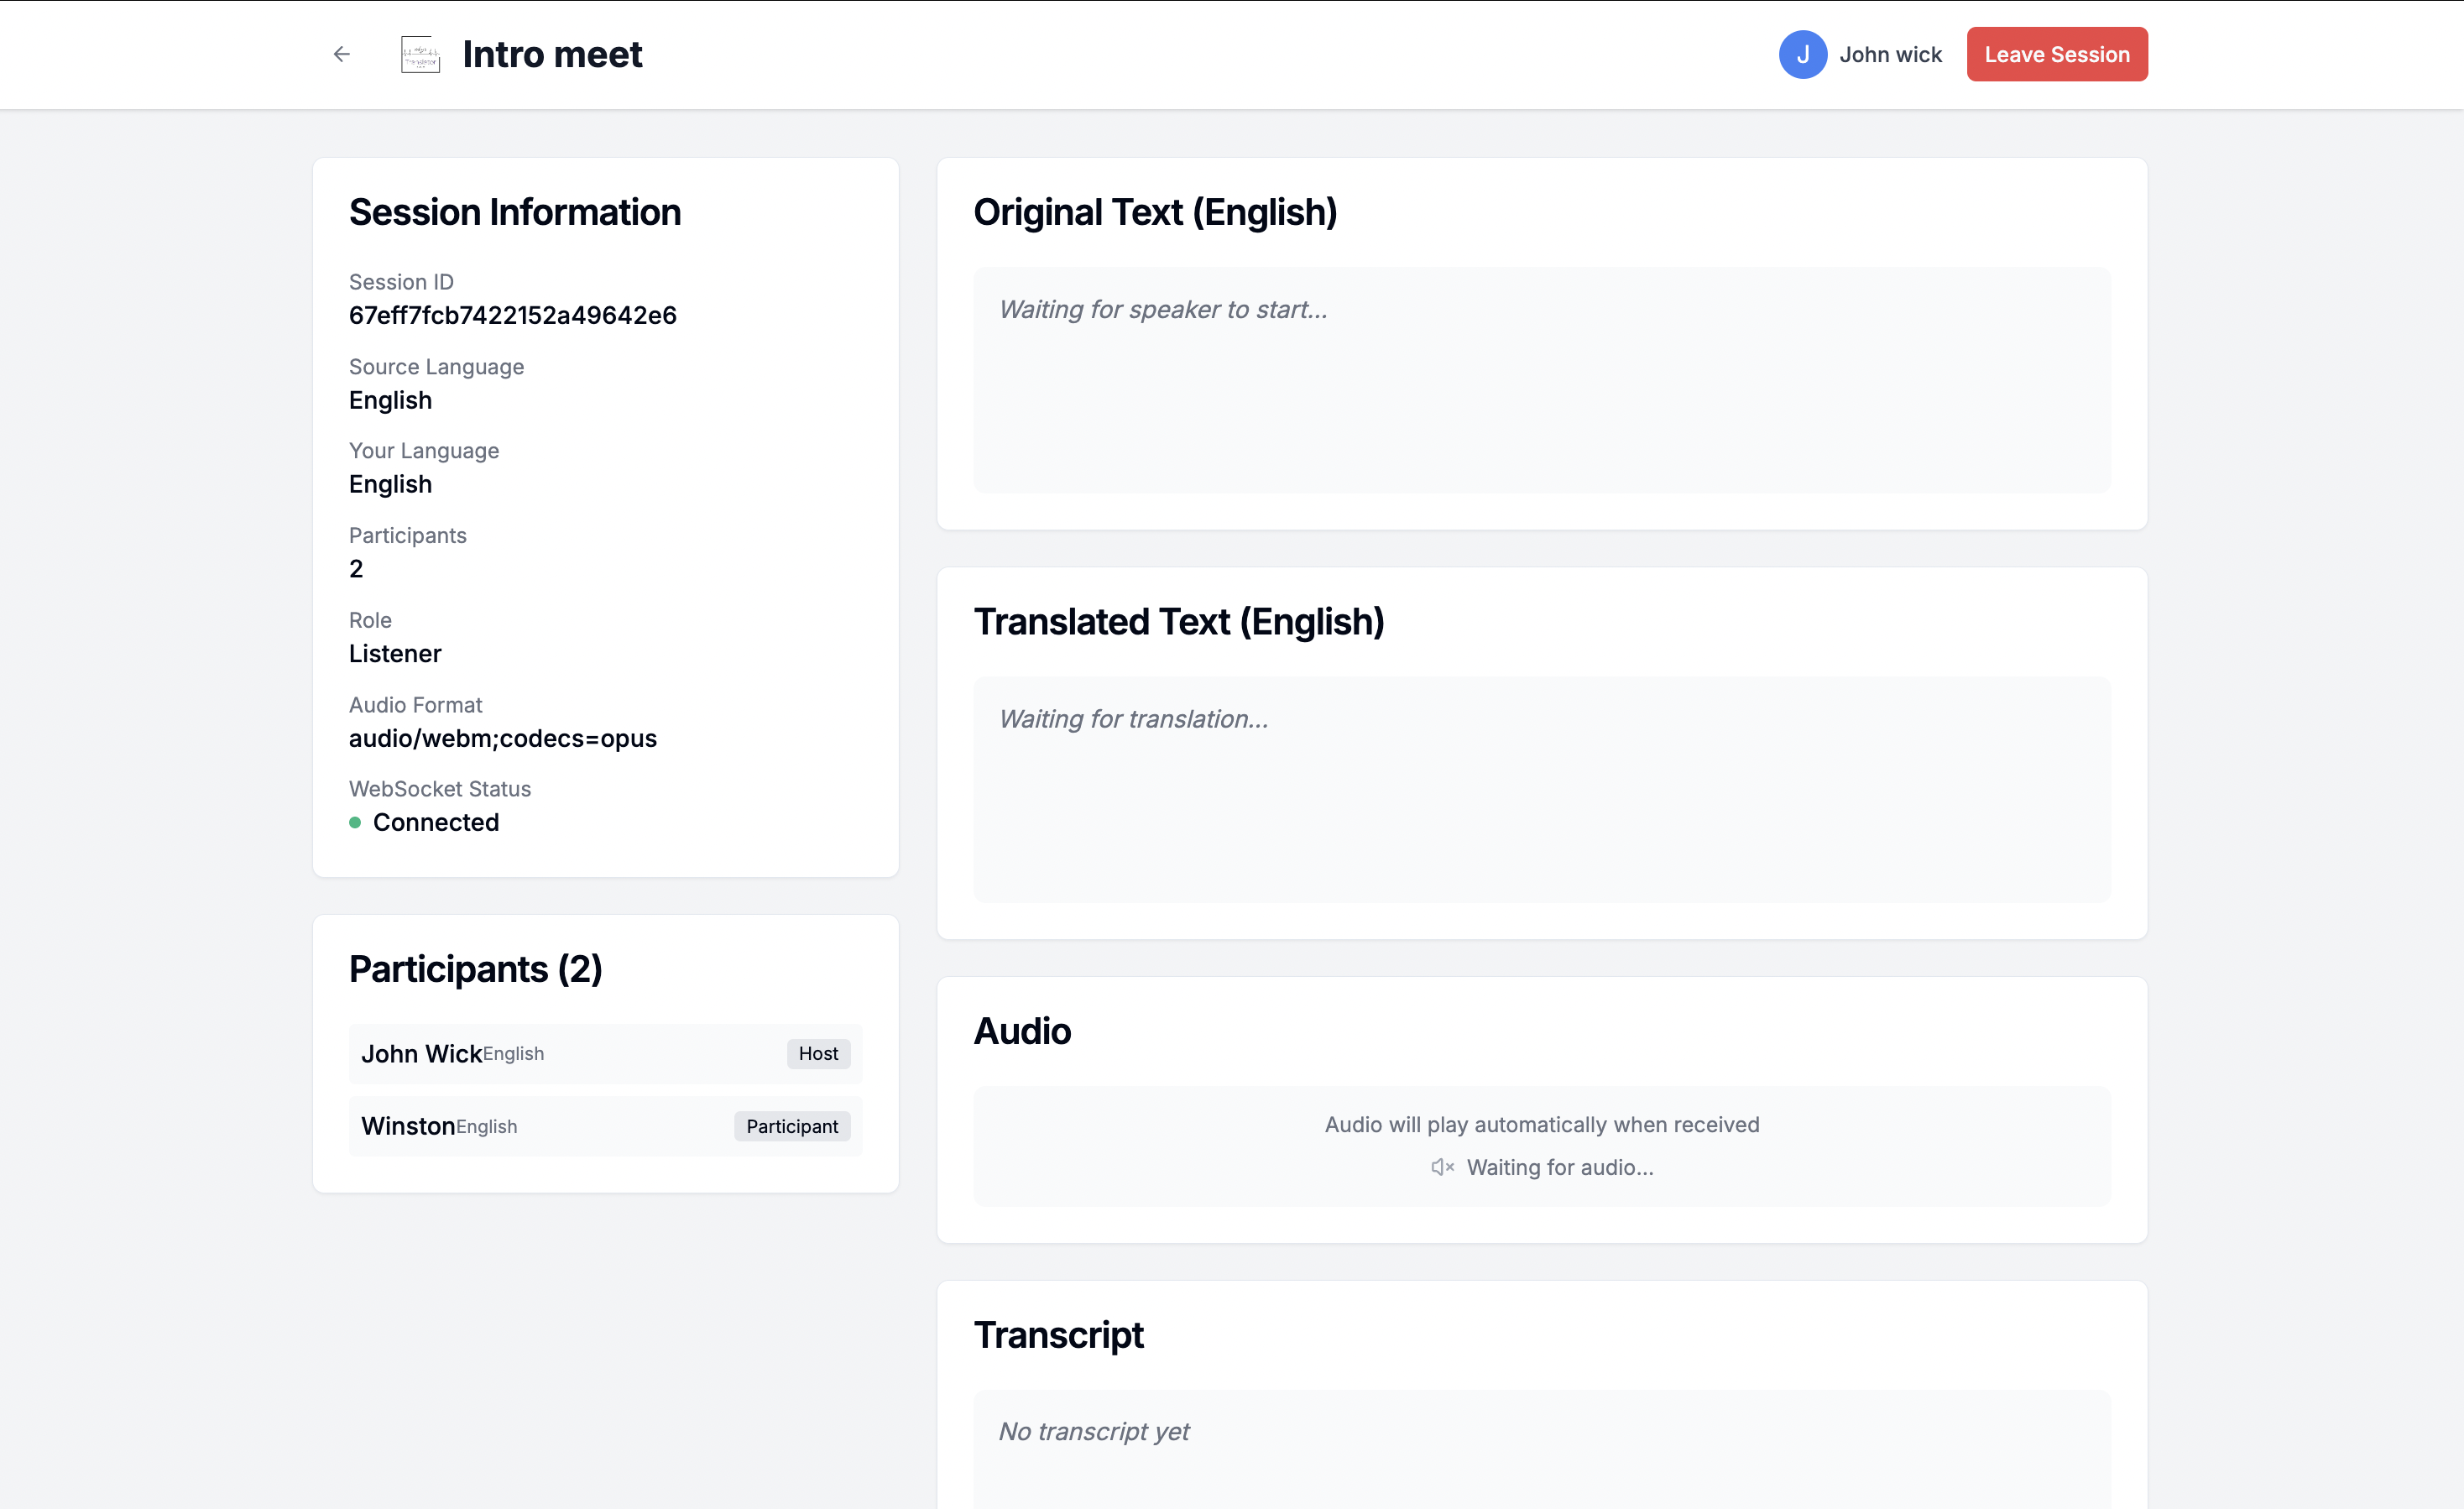
Task: Click the muted speaker icon in Audio
Action: (1441, 1167)
